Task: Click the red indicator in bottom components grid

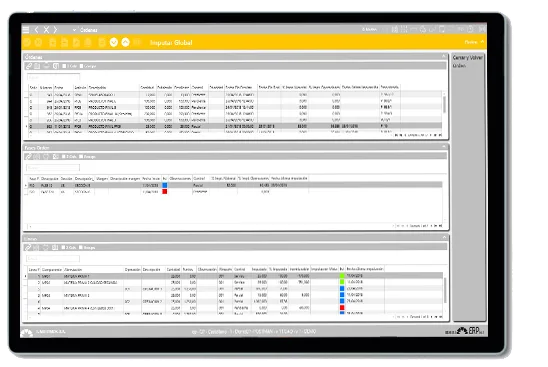Action: point(342,308)
